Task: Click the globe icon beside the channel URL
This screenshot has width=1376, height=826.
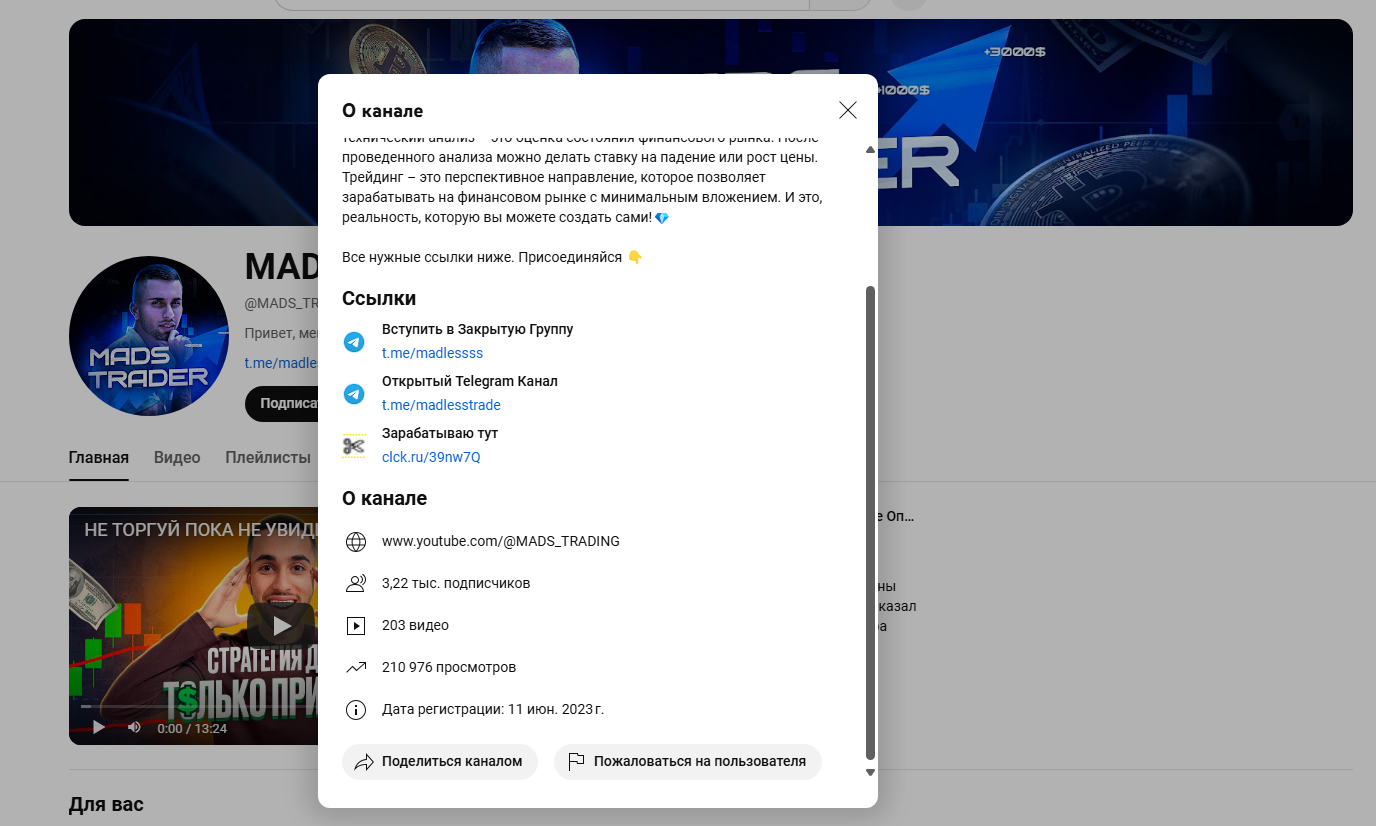Action: click(x=355, y=542)
